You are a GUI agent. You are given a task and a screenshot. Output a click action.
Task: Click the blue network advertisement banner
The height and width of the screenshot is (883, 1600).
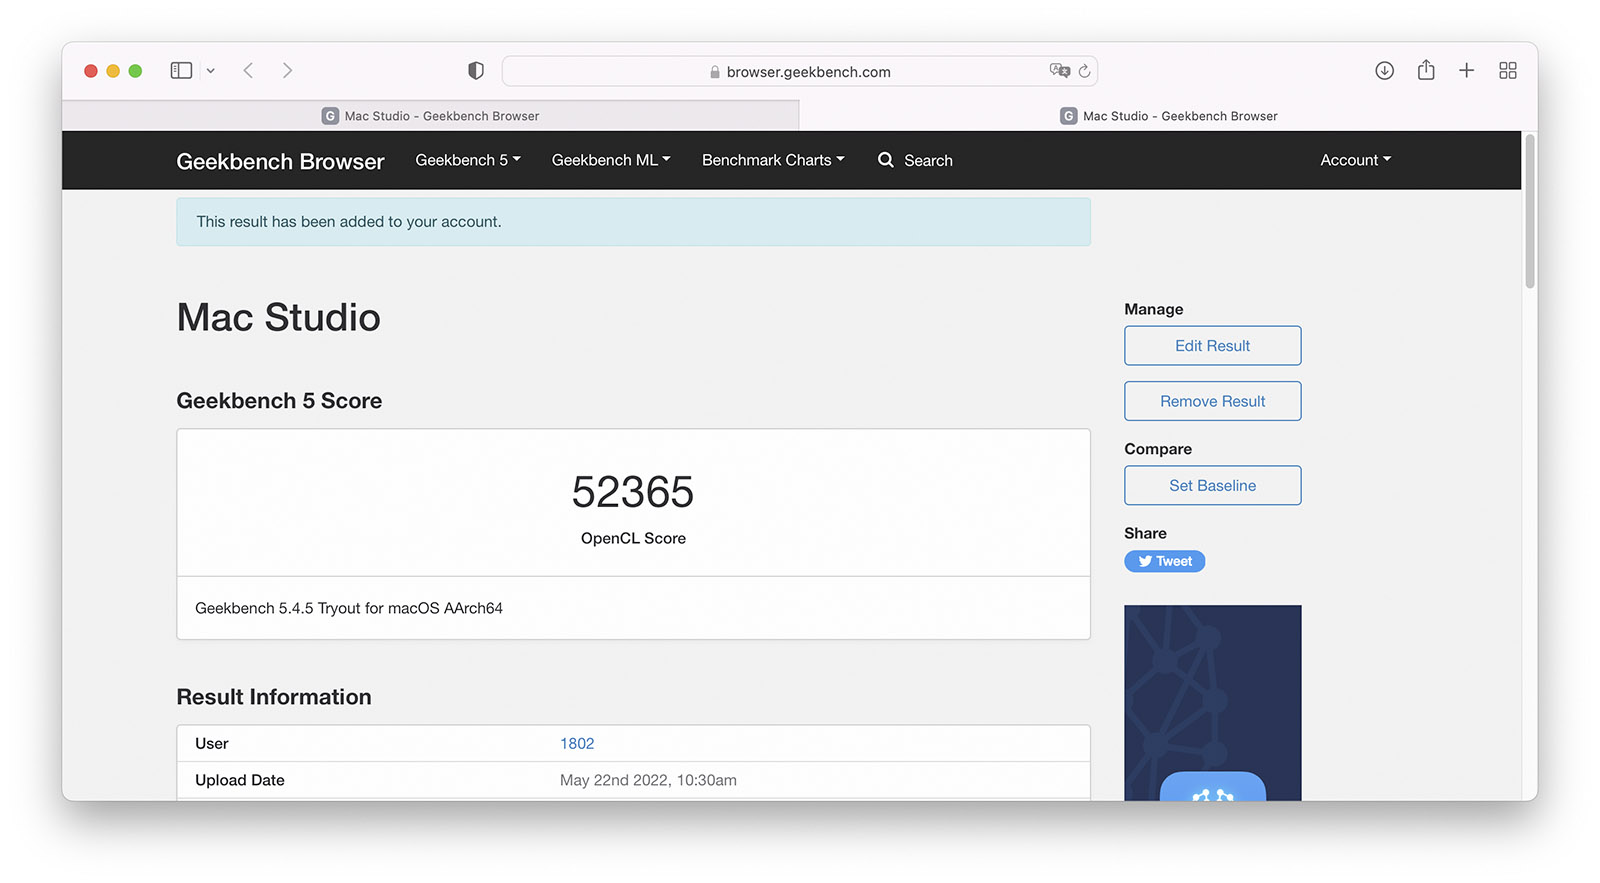tap(1212, 702)
